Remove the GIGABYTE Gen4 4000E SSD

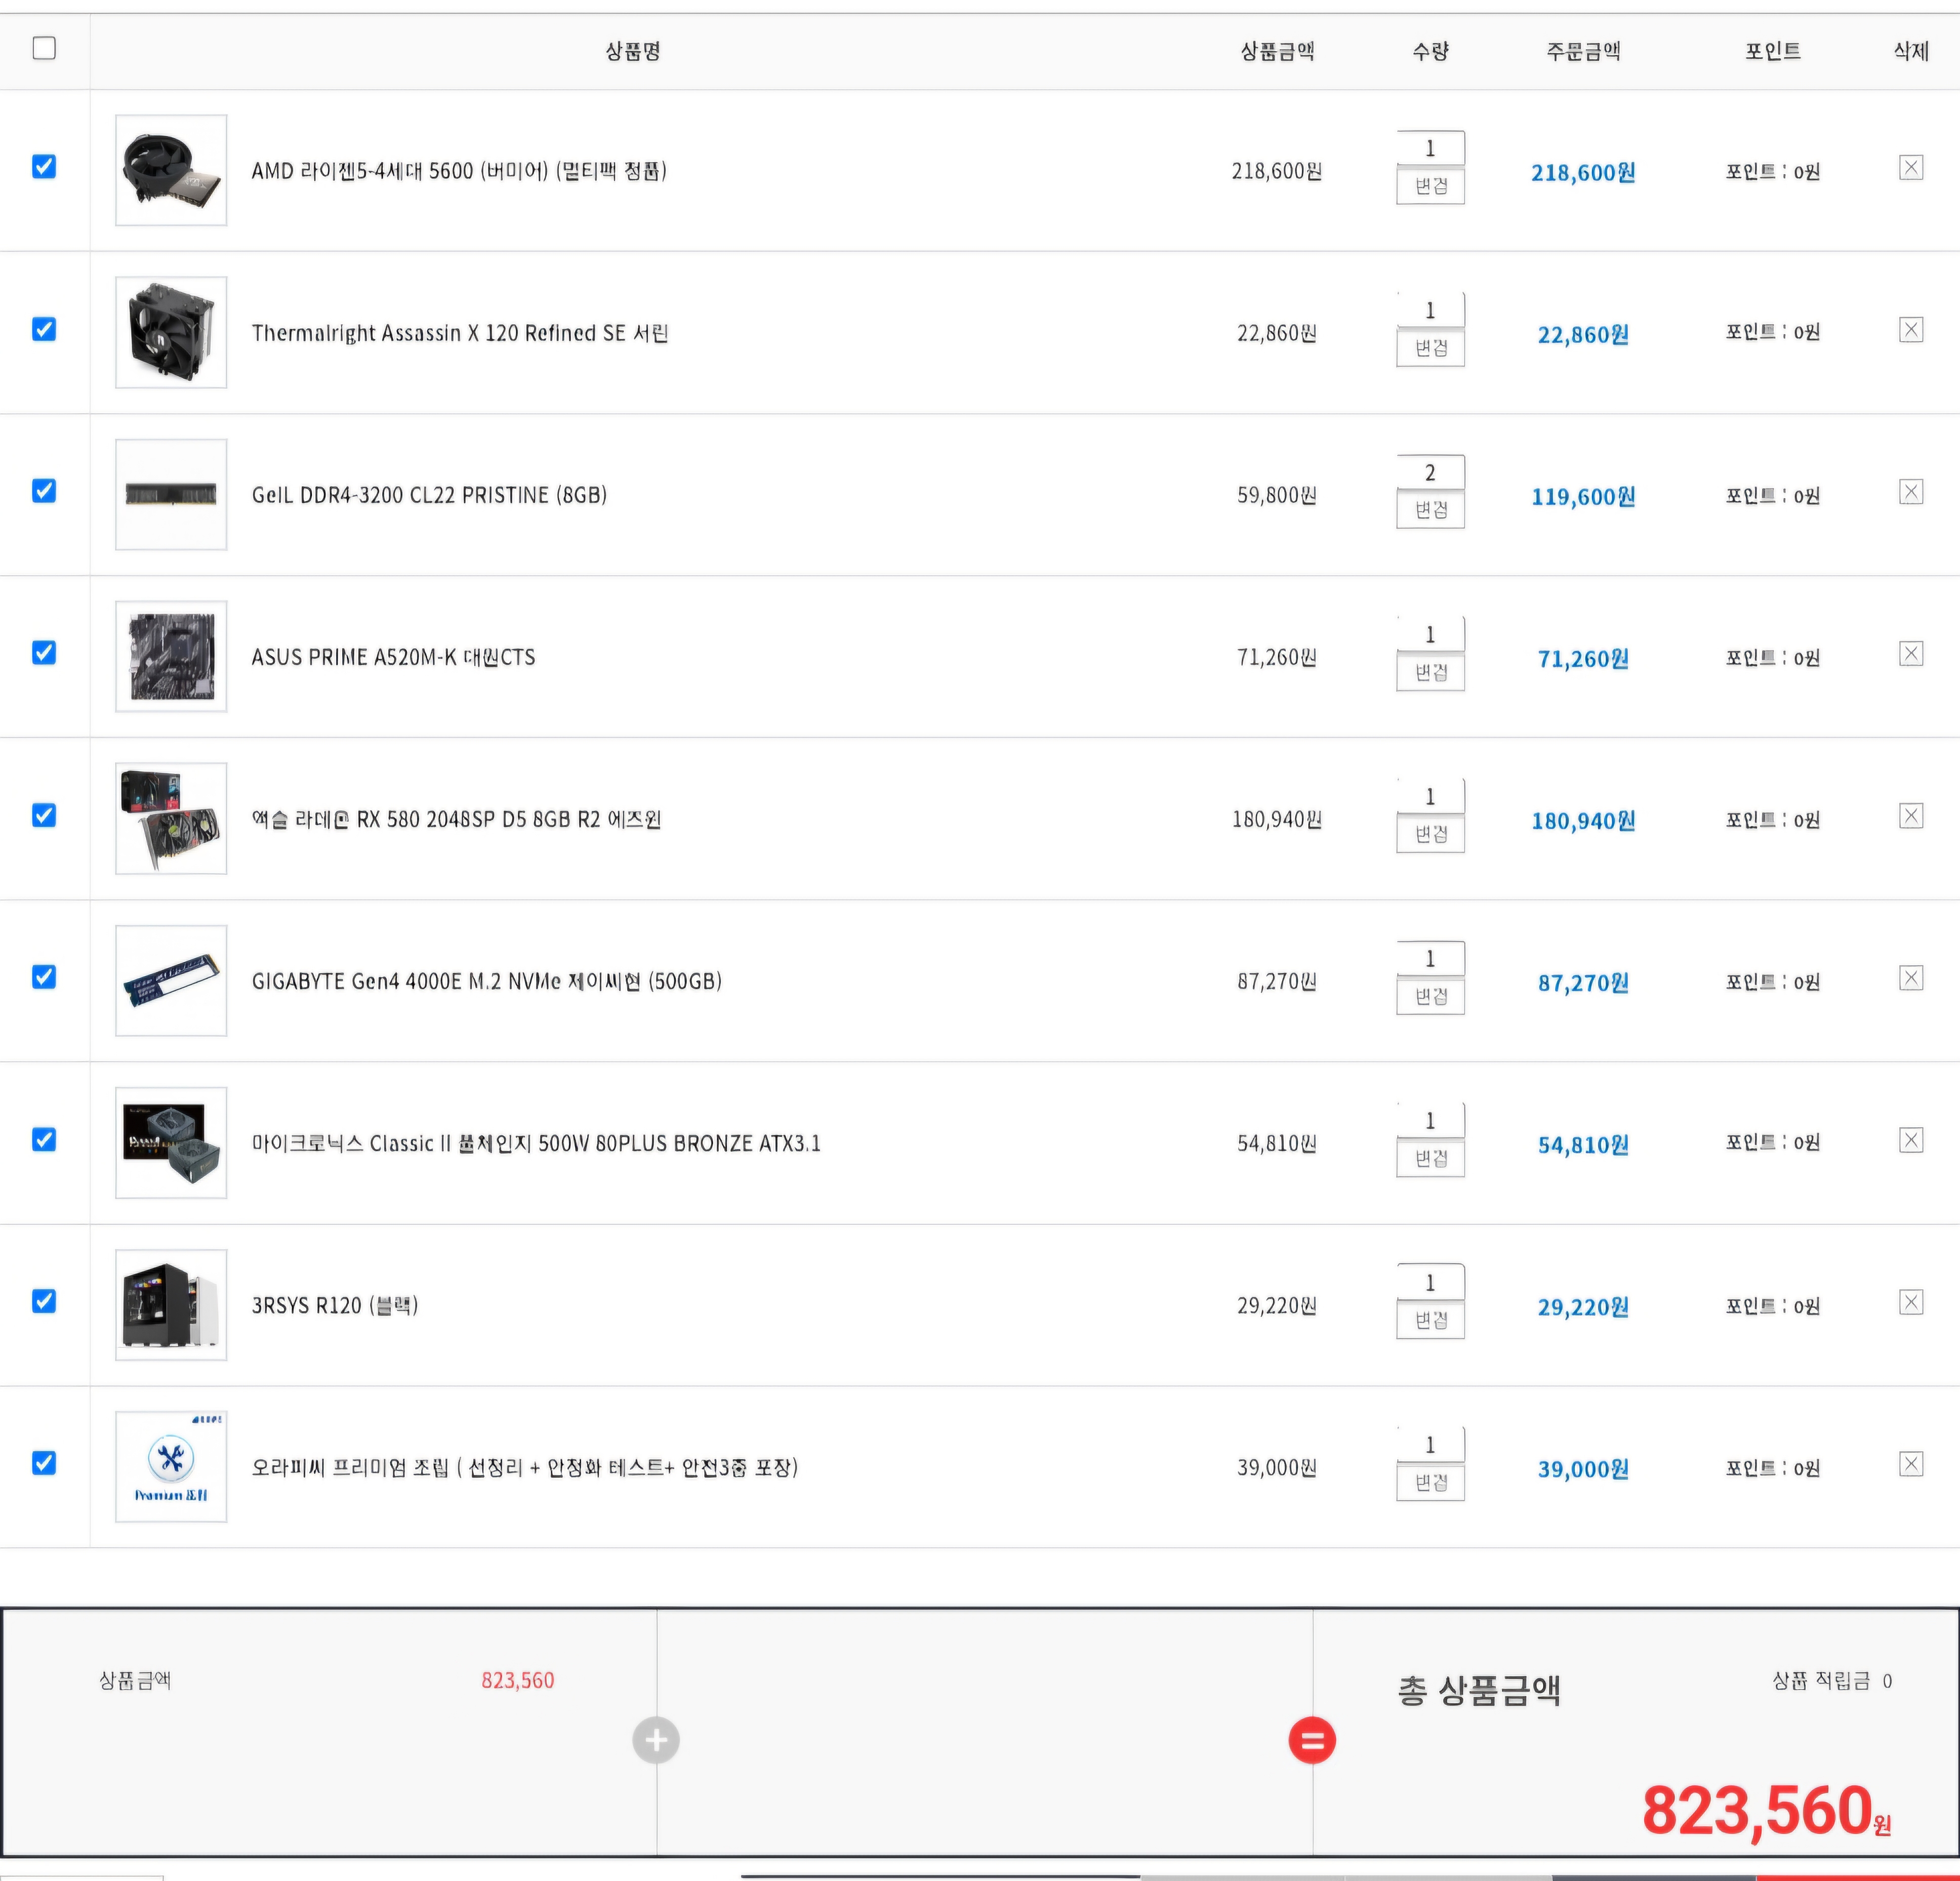[x=1910, y=978]
